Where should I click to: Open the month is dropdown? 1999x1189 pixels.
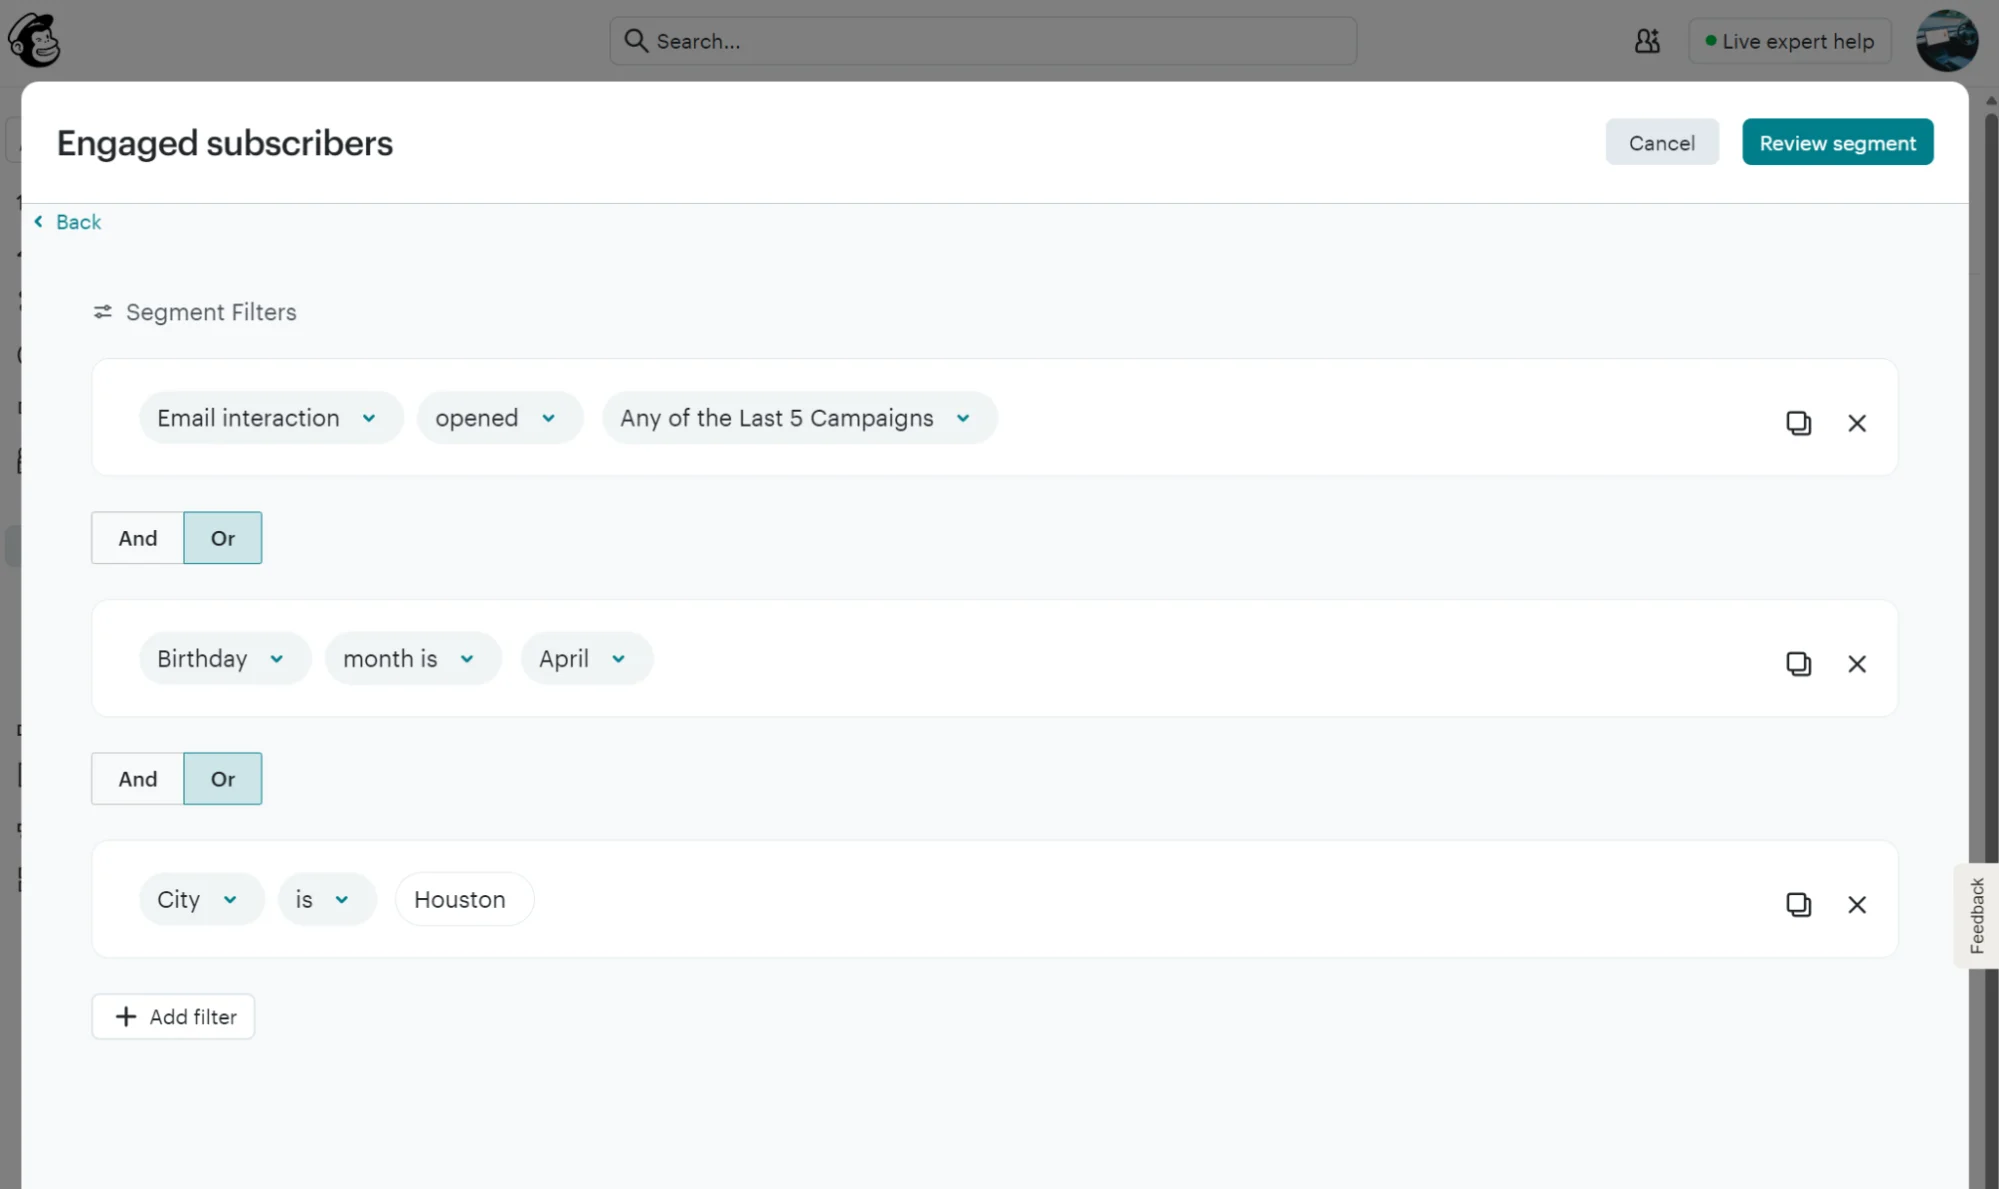click(413, 659)
